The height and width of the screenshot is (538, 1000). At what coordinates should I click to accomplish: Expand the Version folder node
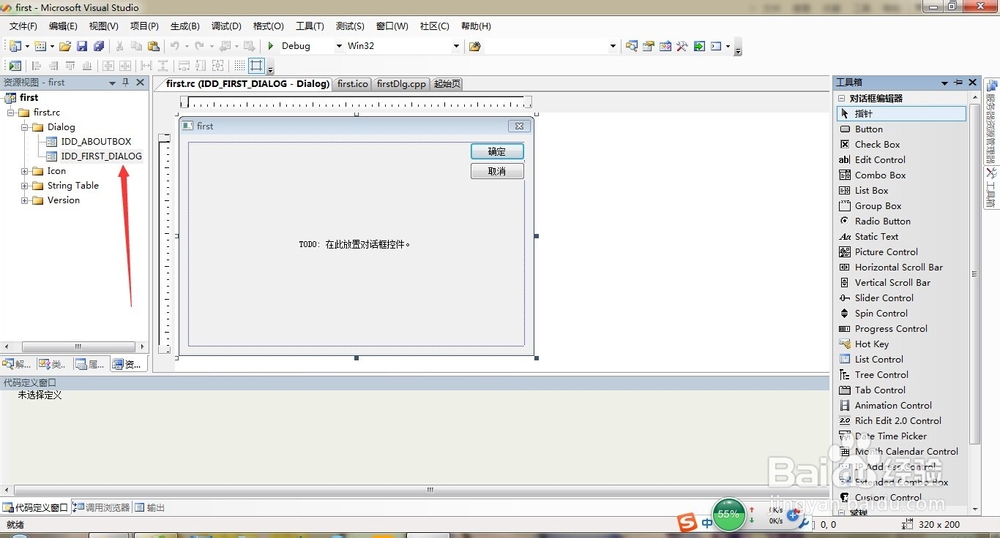tap(24, 200)
